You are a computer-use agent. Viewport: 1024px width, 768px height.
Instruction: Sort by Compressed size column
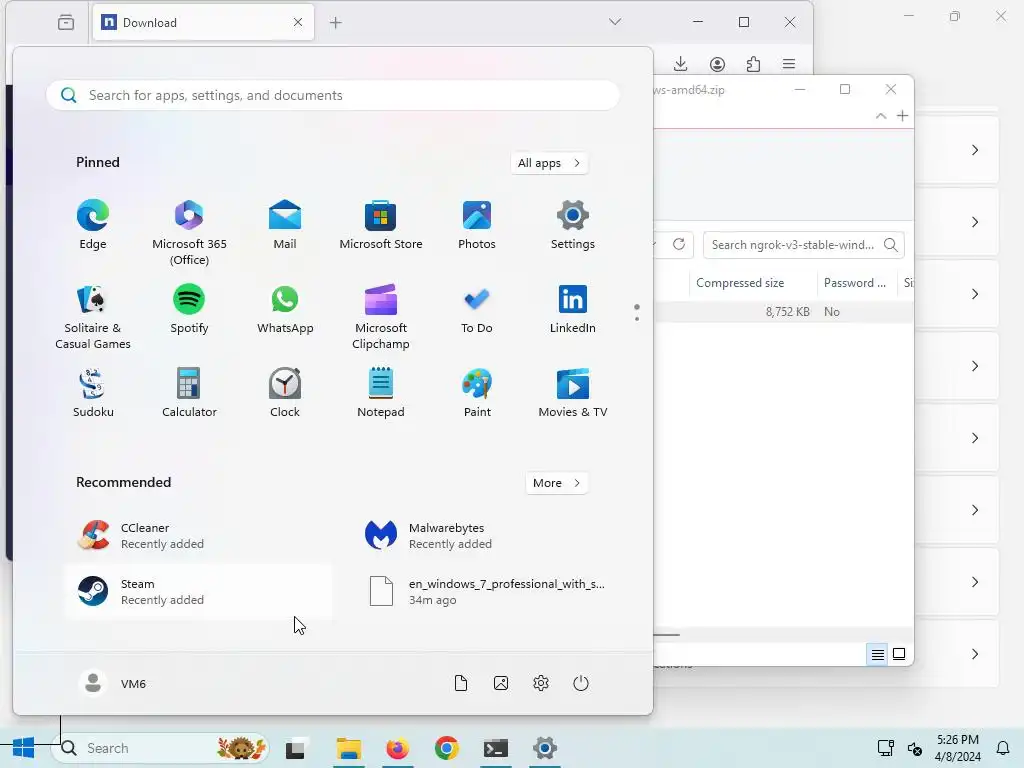click(x=753, y=283)
